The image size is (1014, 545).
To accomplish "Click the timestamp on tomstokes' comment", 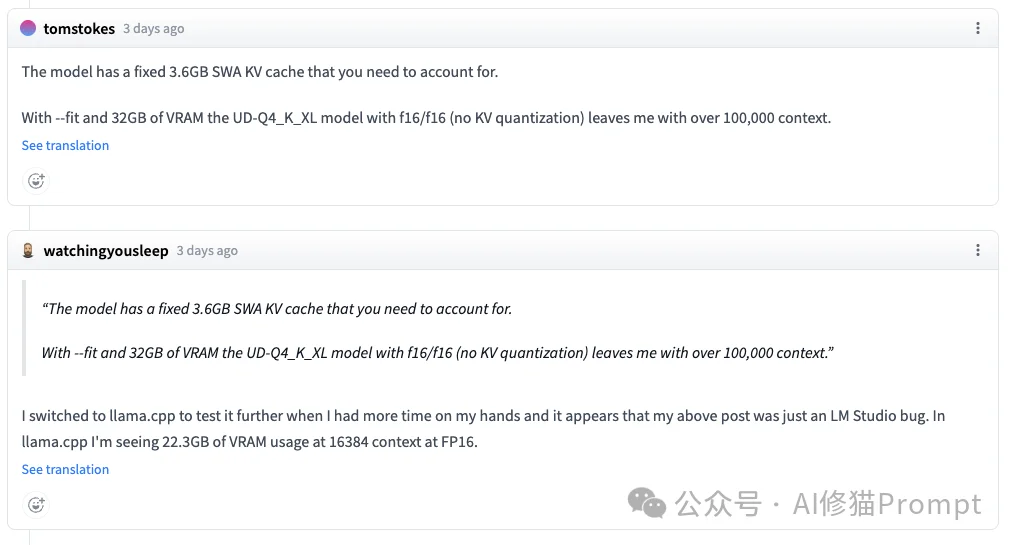I will [153, 29].
